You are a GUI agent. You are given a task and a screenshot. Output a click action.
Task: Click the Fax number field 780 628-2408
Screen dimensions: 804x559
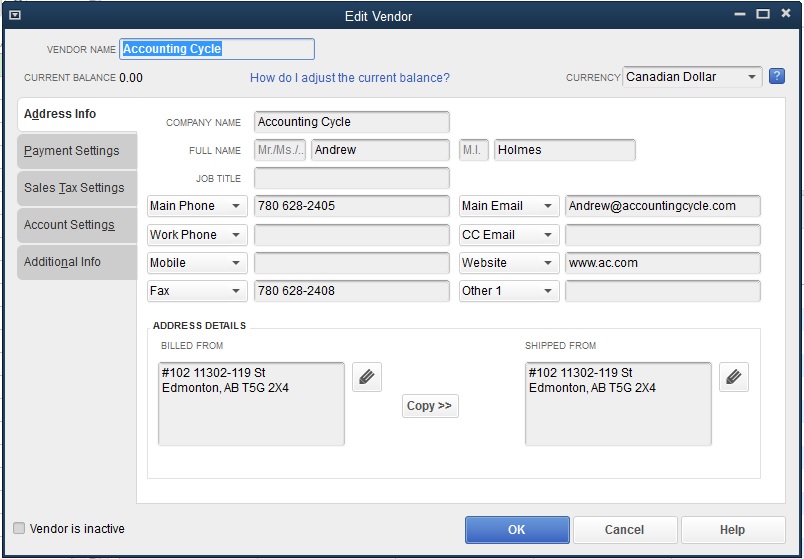click(x=352, y=291)
